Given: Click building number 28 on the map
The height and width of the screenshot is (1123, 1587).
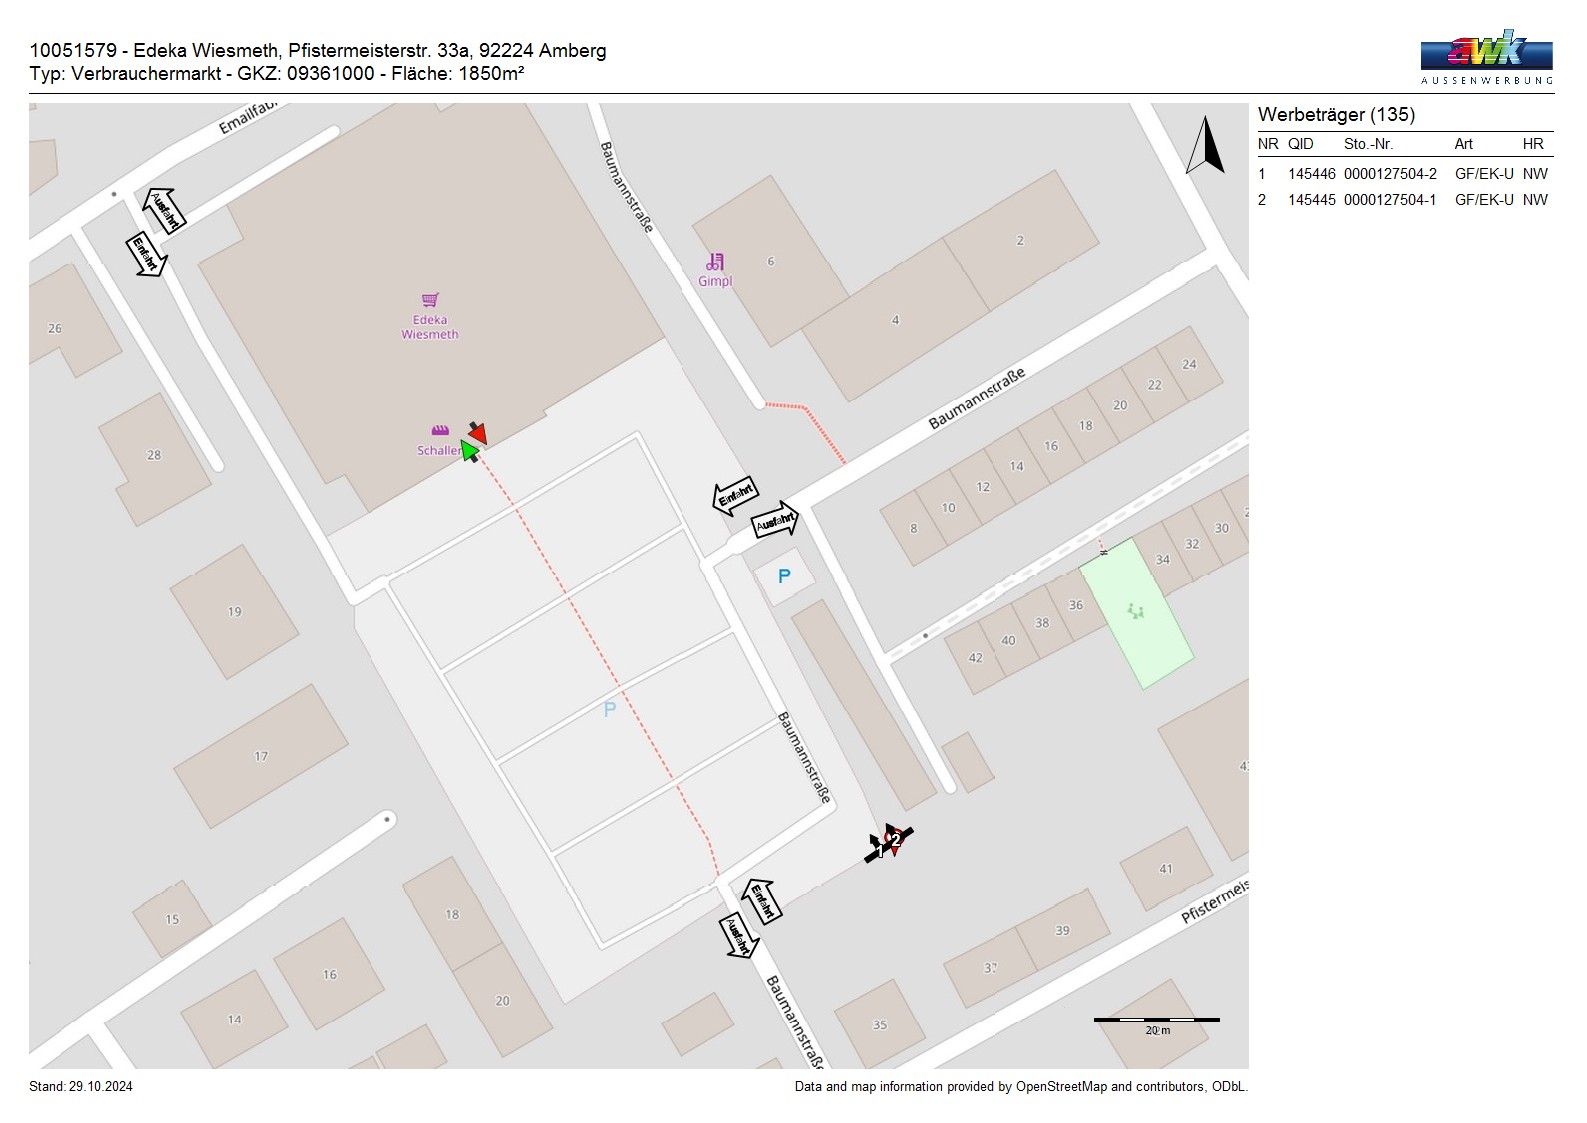Looking at the screenshot, I should pyautogui.click(x=154, y=455).
